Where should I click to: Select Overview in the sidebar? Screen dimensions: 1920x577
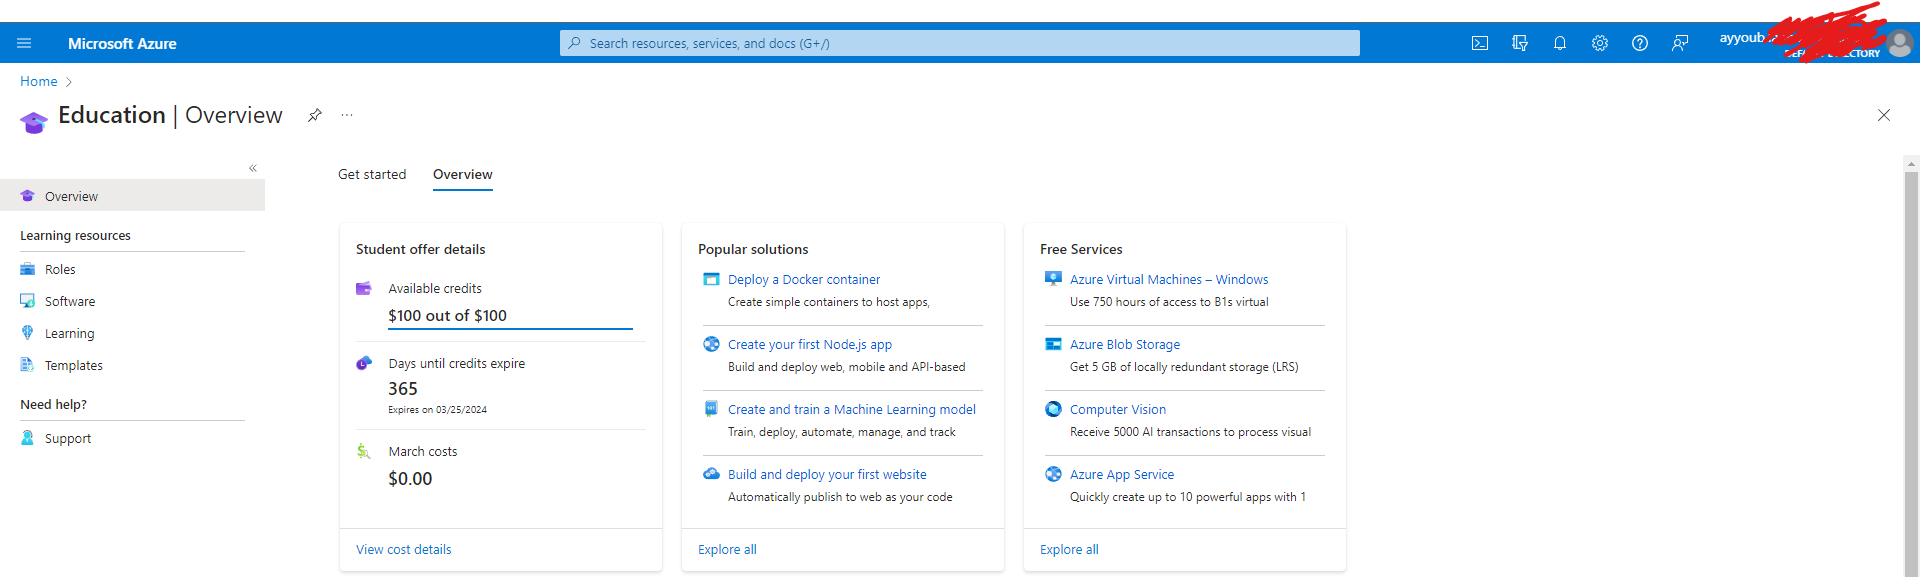point(132,196)
